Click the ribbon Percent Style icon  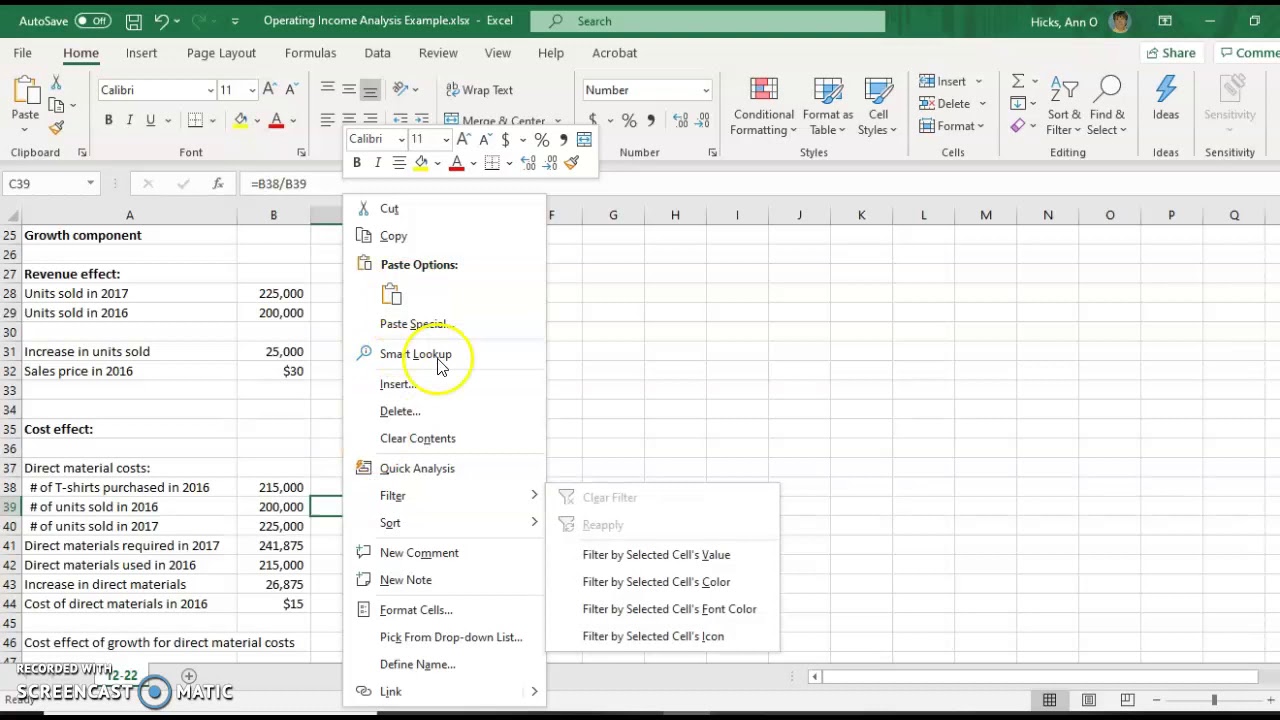coord(629,121)
